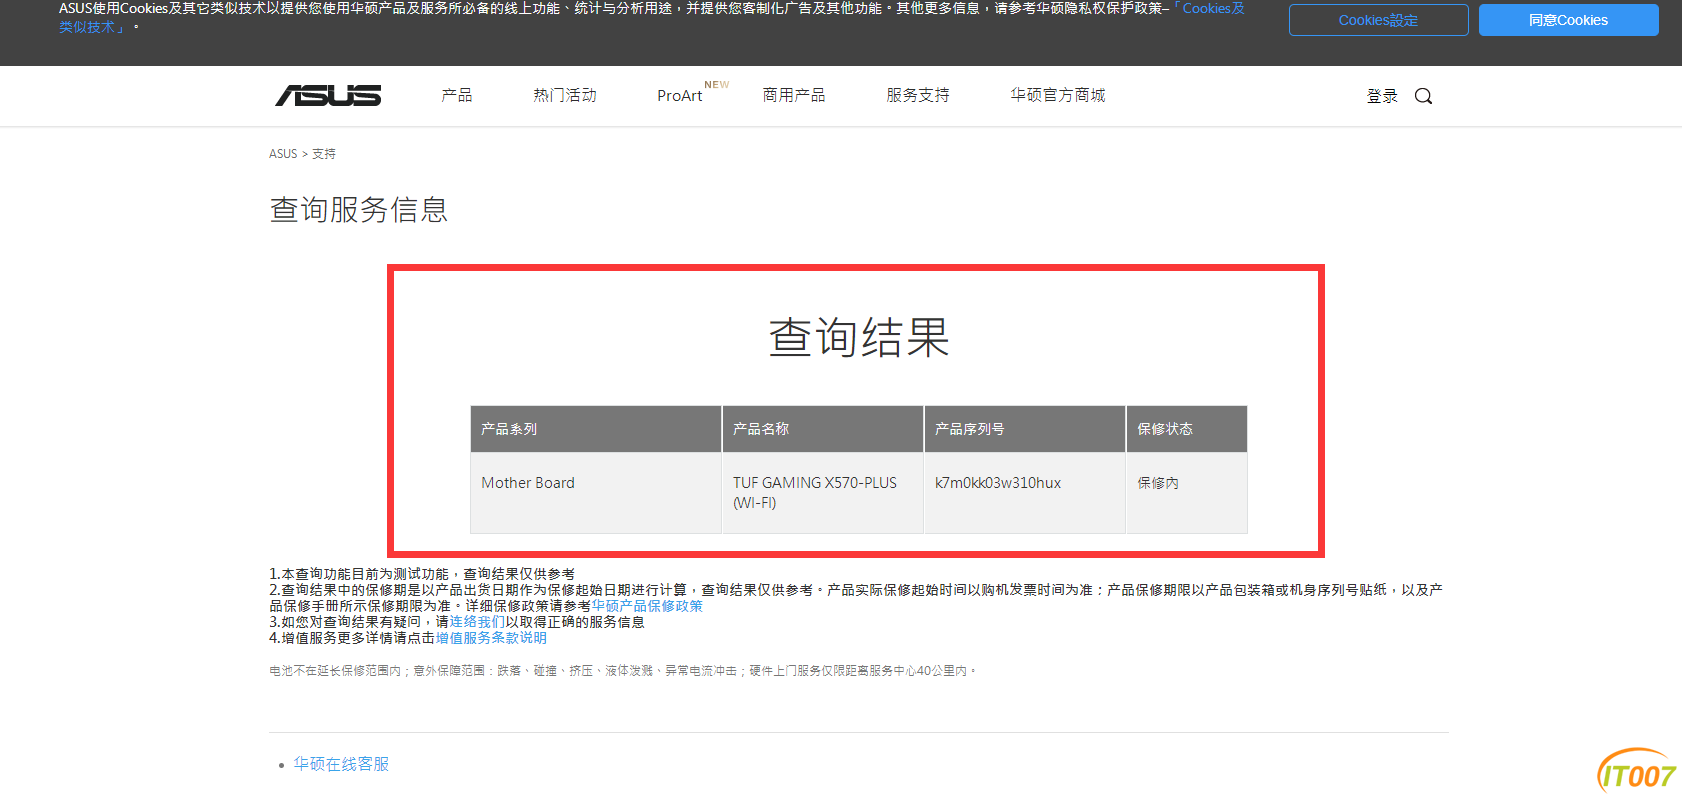Click the 产品名称 column header
The width and height of the screenshot is (1682, 799).
click(x=823, y=429)
